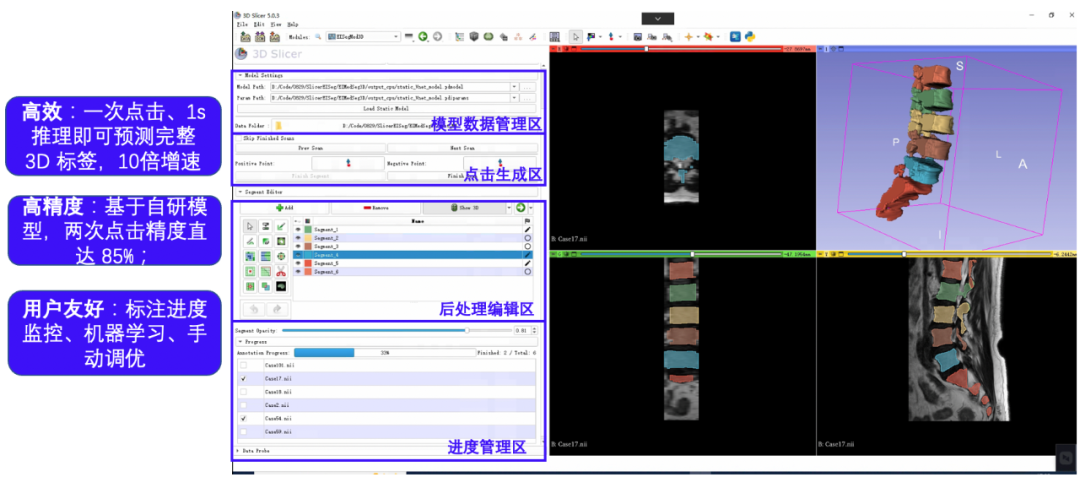
Task: Click the Show 3D button
Action: point(464,207)
